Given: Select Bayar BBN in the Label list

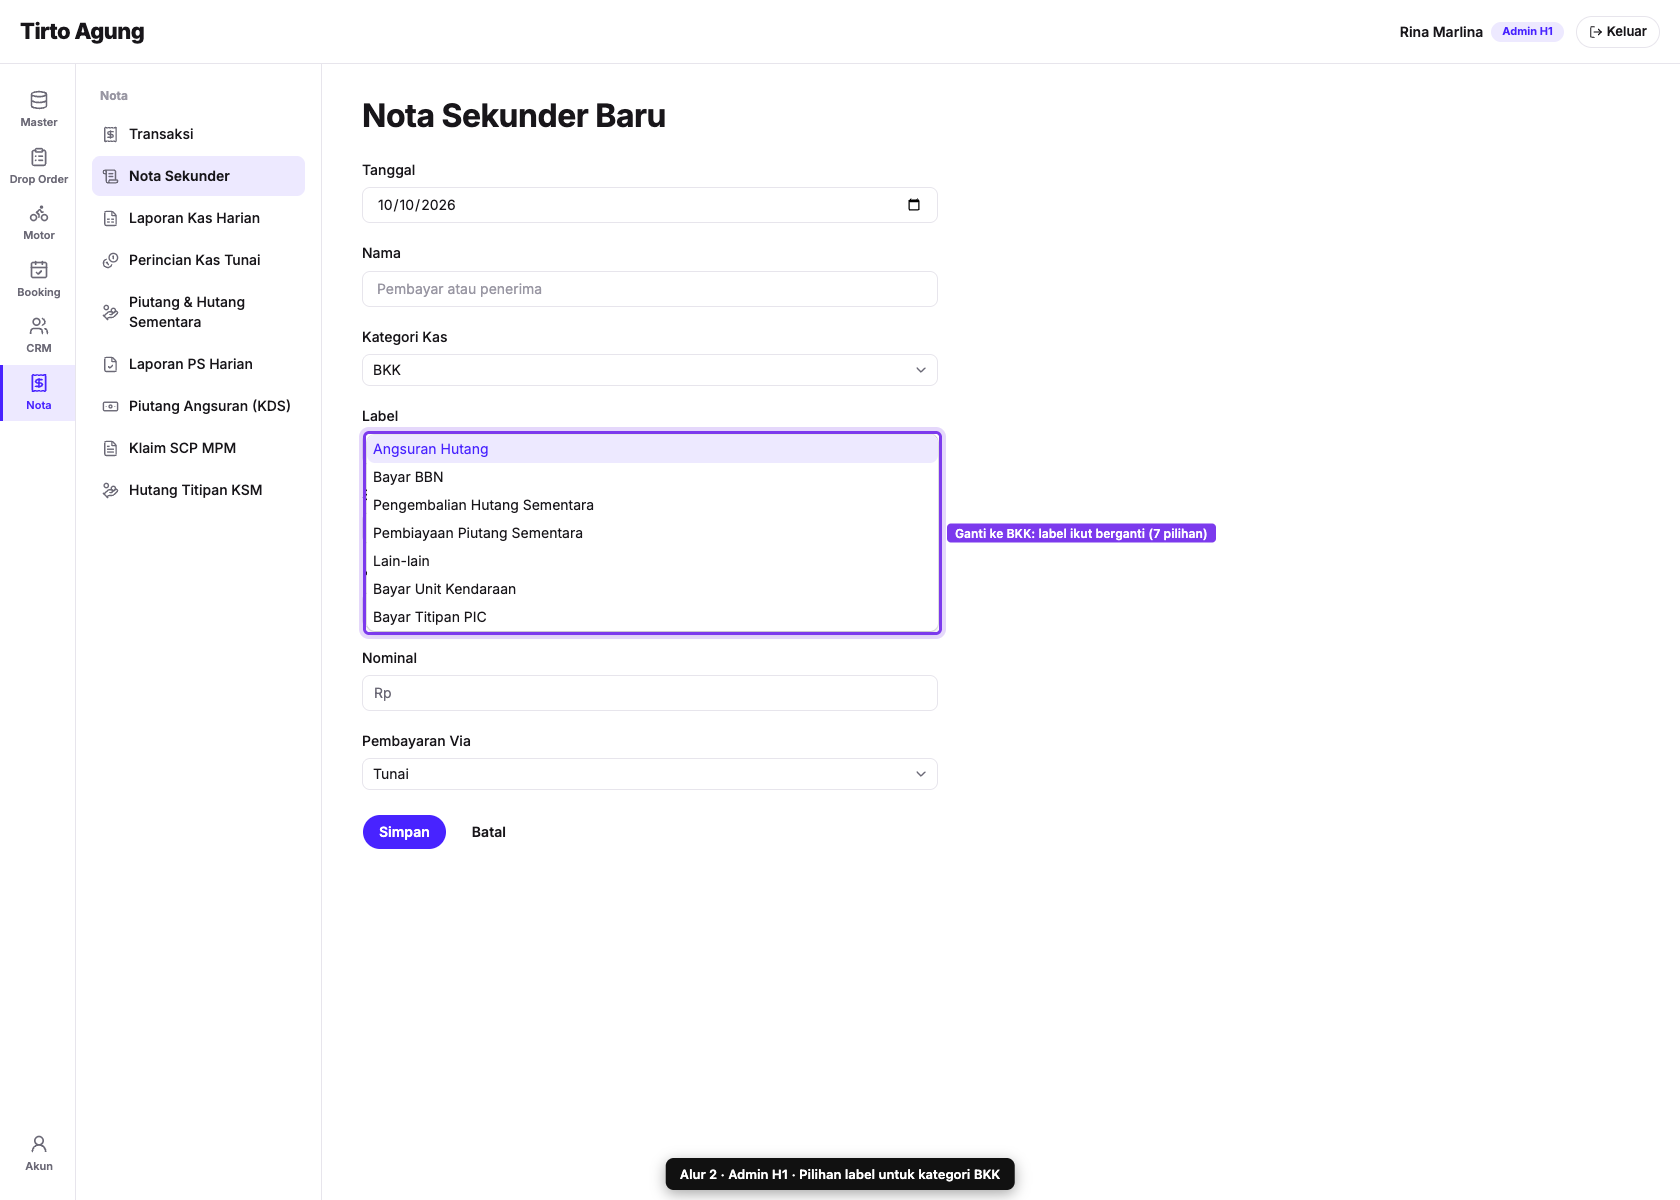Looking at the screenshot, I should click(x=651, y=477).
